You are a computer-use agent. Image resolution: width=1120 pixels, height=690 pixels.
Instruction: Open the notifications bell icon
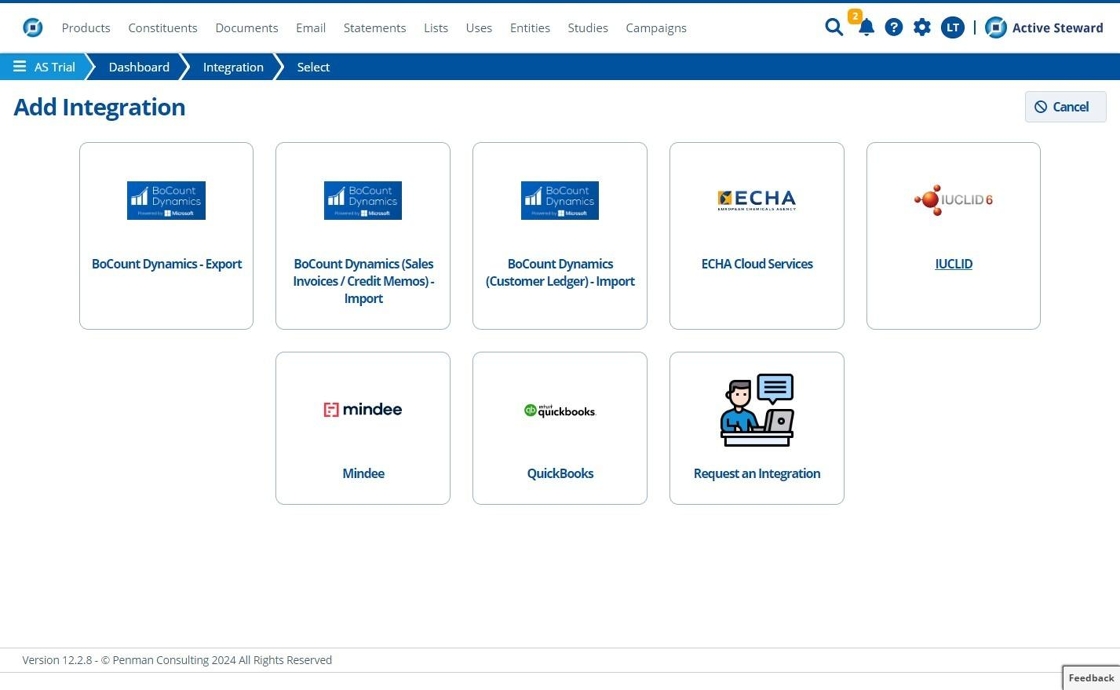[866, 27]
